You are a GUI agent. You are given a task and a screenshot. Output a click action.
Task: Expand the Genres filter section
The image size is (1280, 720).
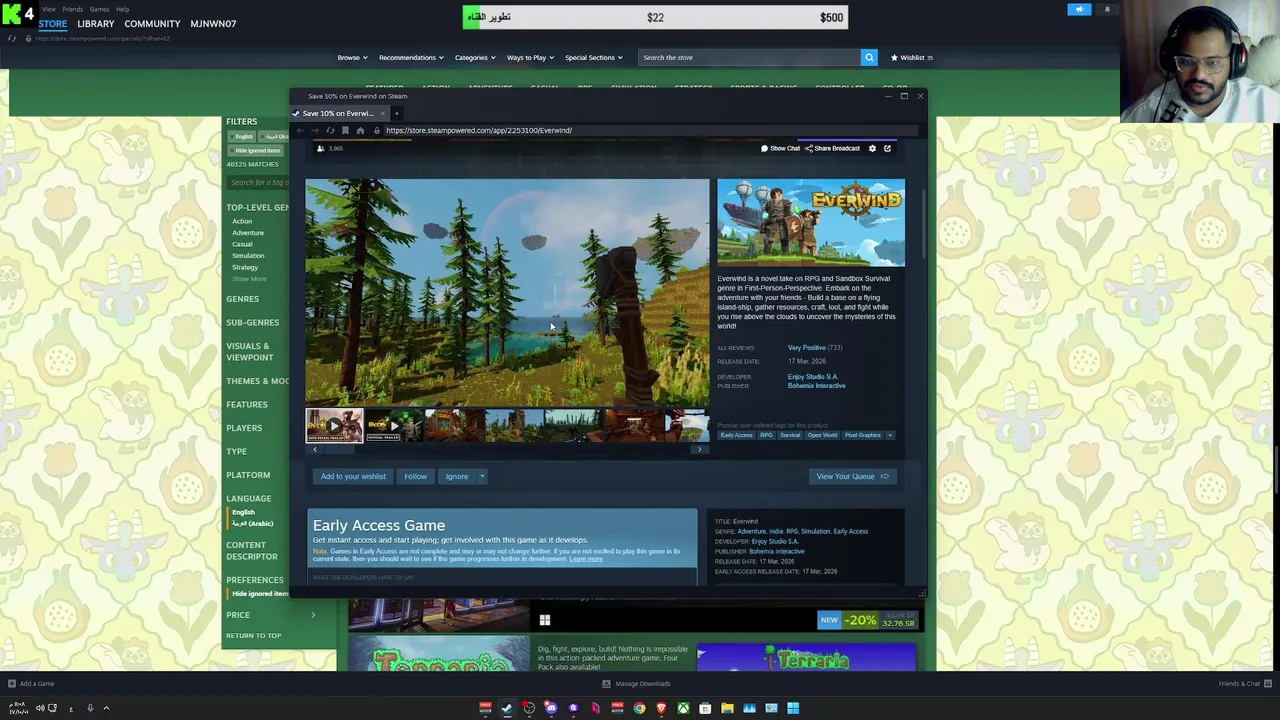tap(242, 299)
